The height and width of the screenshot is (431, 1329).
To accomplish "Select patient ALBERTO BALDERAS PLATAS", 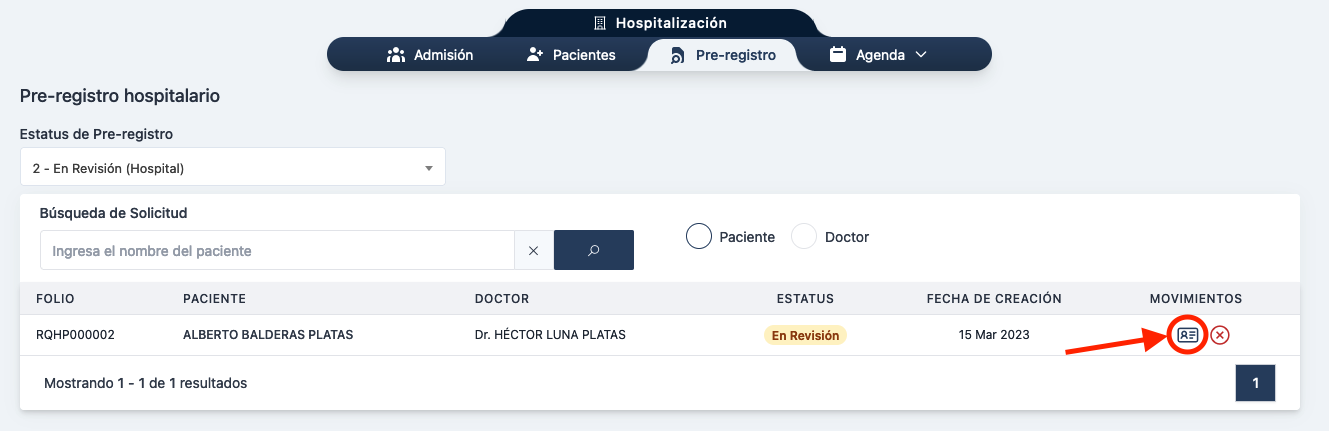I will click(x=268, y=335).
